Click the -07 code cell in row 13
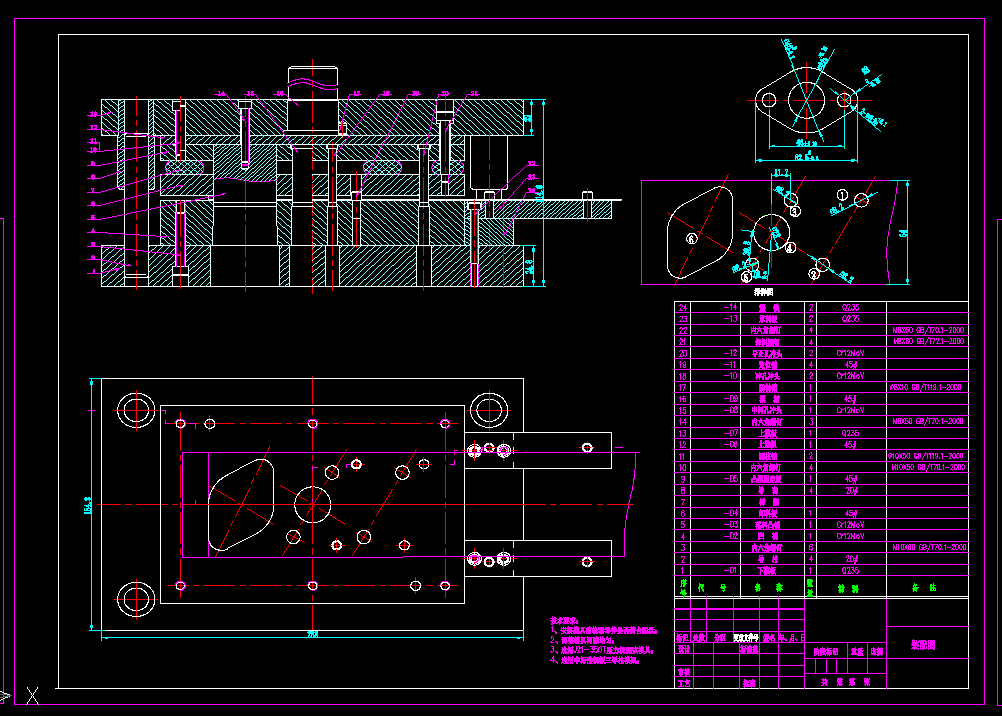The height and width of the screenshot is (716, 1002). pos(730,433)
